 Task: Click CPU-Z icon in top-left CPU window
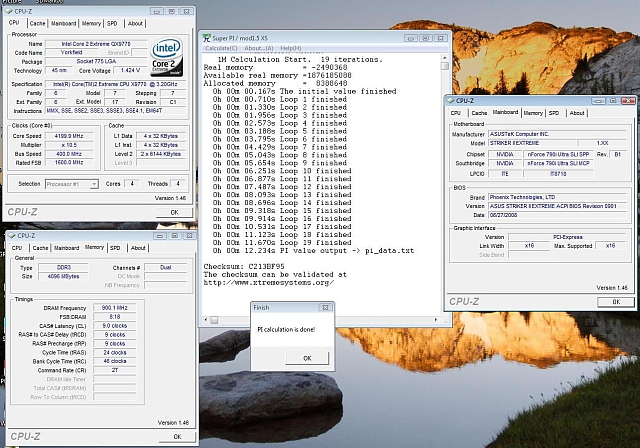coord(9,11)
